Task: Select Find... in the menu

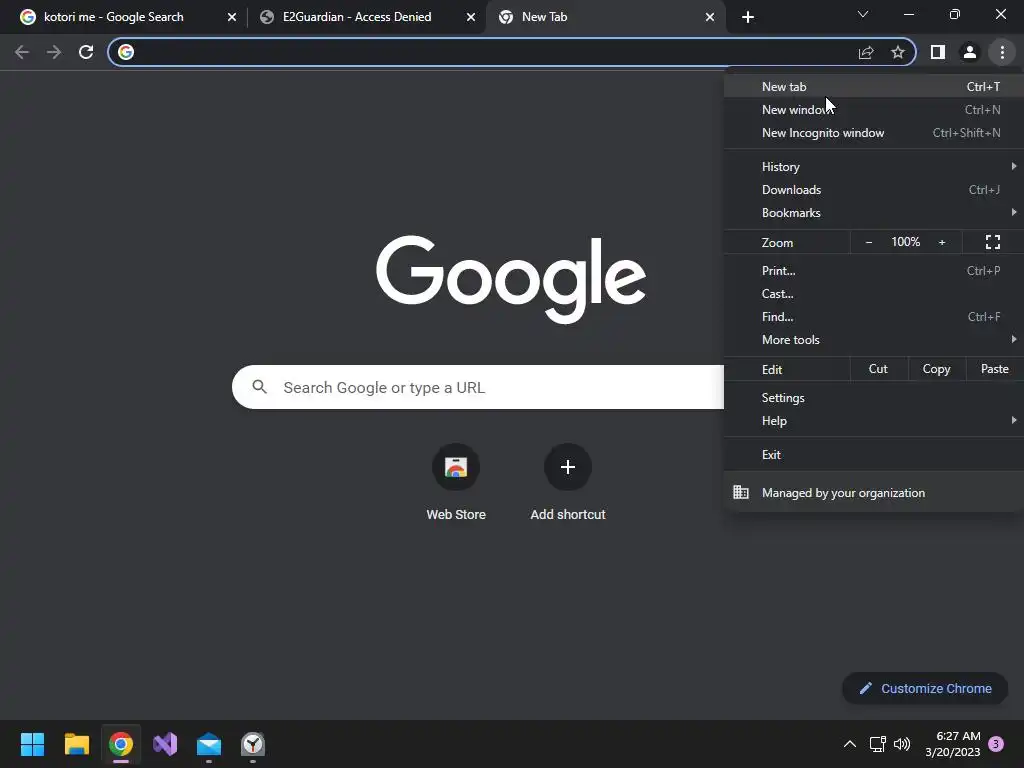Action: coord(874,317)
